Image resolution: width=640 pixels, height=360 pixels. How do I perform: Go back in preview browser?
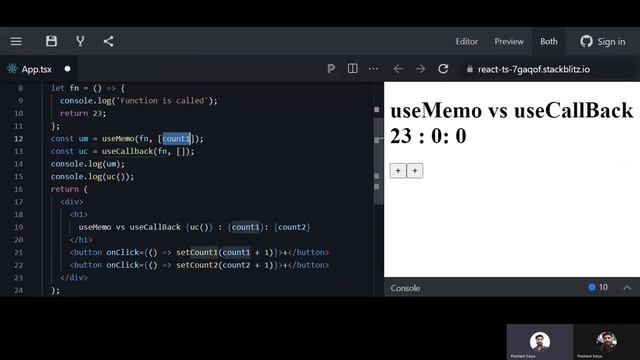[x=398, y=69]
